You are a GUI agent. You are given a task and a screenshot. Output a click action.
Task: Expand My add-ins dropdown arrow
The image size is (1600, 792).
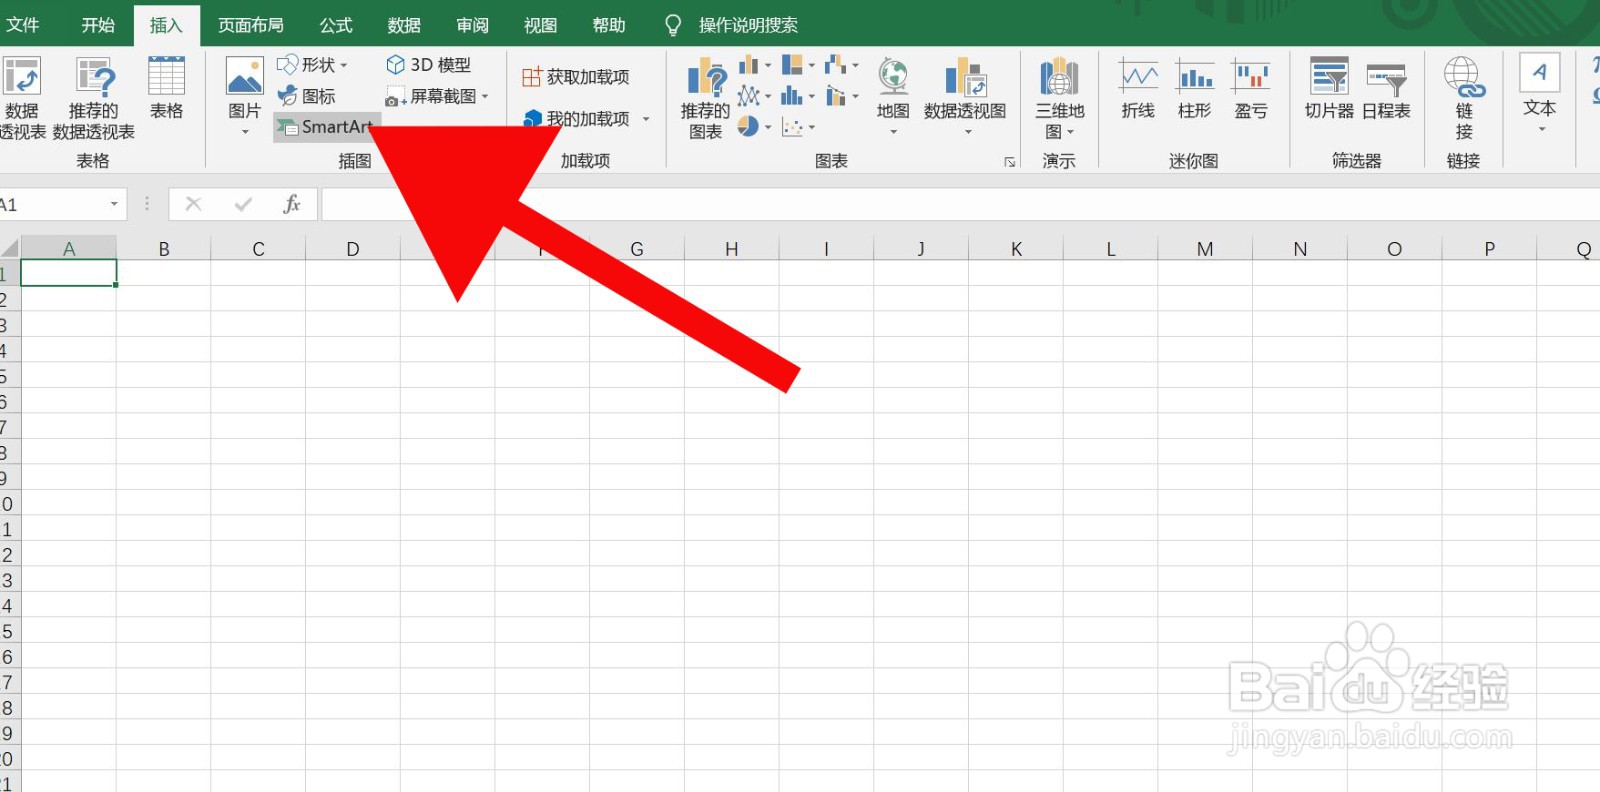[646, 119]
